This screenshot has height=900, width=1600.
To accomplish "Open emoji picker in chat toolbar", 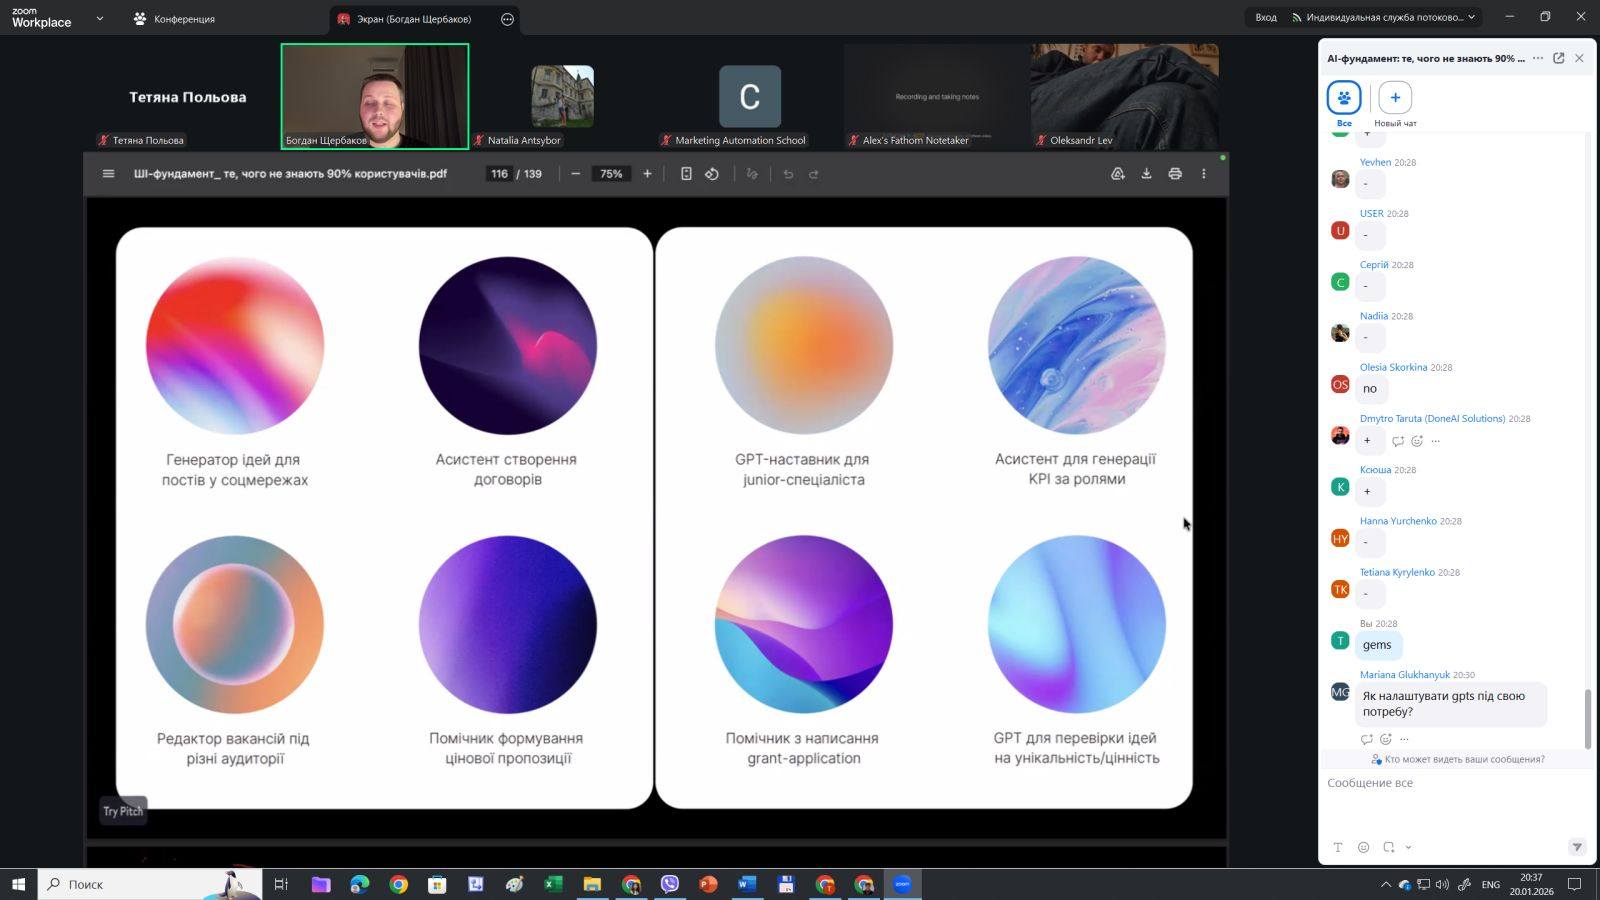I will pyautogui.click(x=1363, y=847).
